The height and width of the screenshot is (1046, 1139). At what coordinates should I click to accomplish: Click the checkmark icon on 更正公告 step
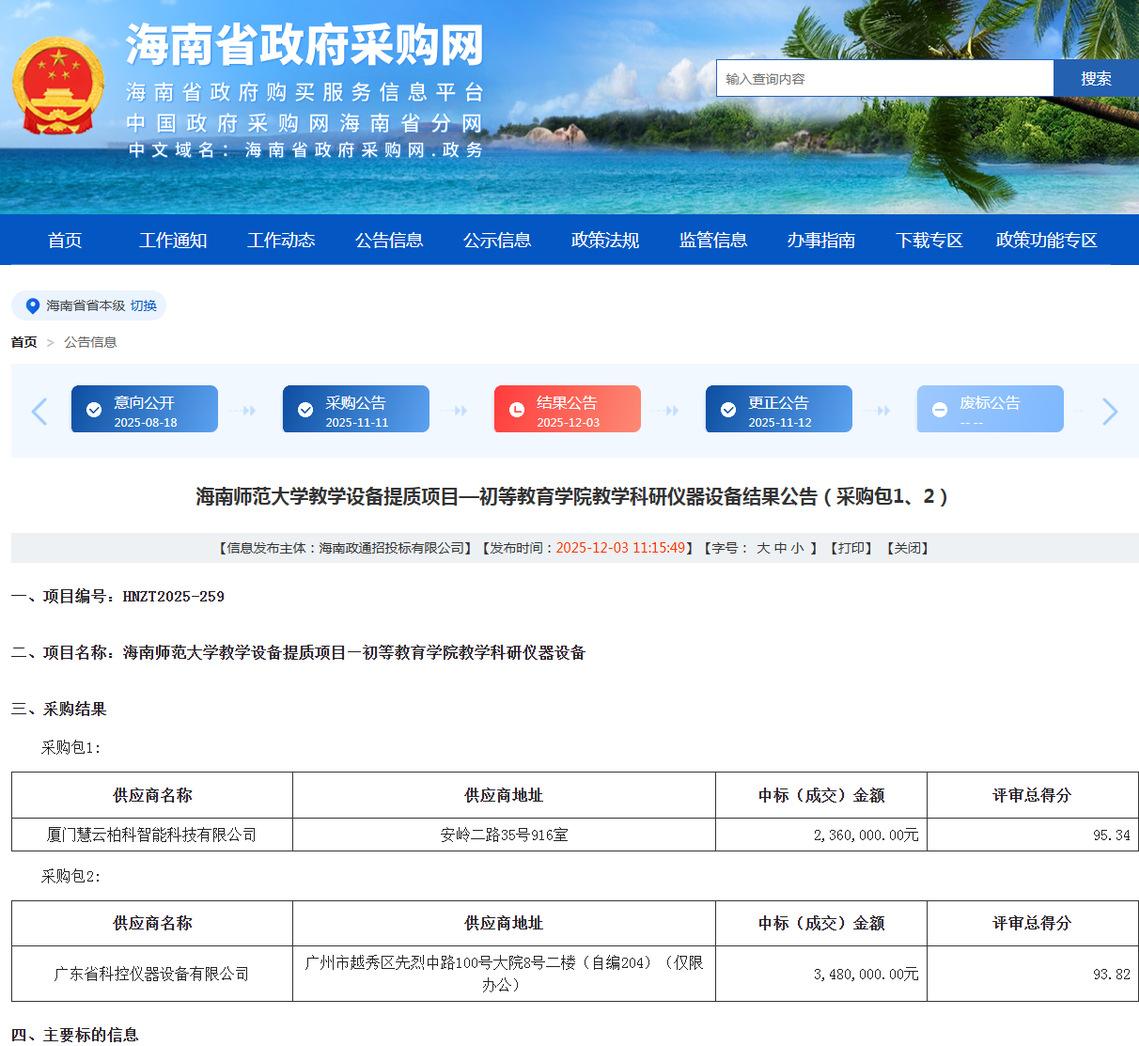tap(728, 410)
